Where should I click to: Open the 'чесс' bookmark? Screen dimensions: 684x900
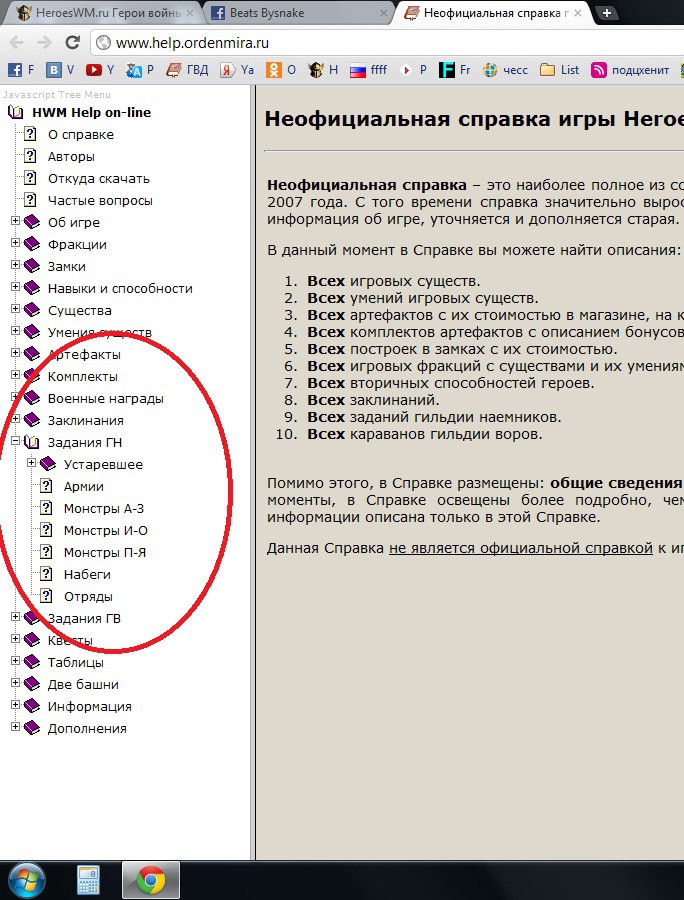505,70
